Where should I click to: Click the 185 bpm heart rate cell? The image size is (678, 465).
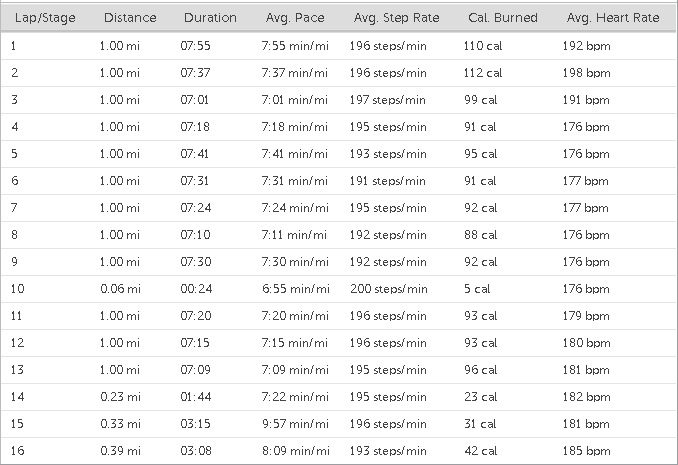tap(587, 451)
